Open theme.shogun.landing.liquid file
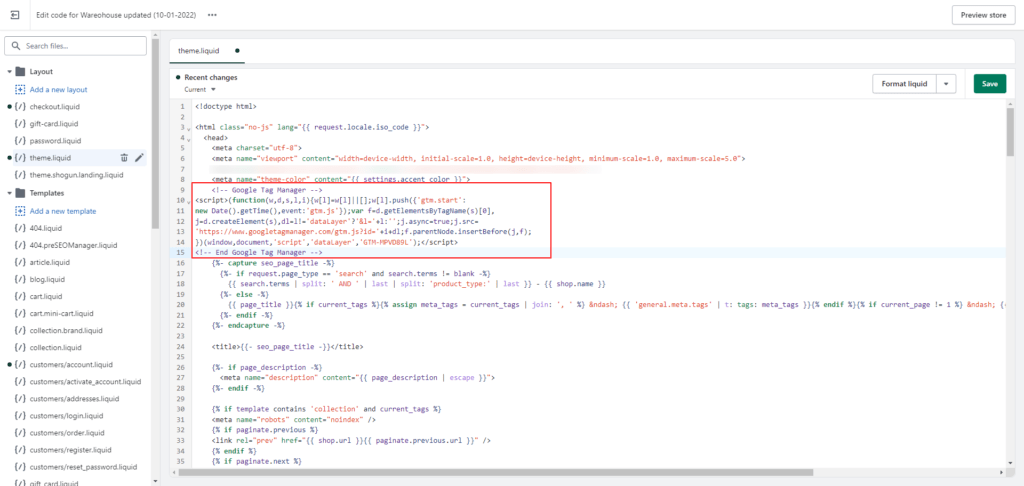 76,175
